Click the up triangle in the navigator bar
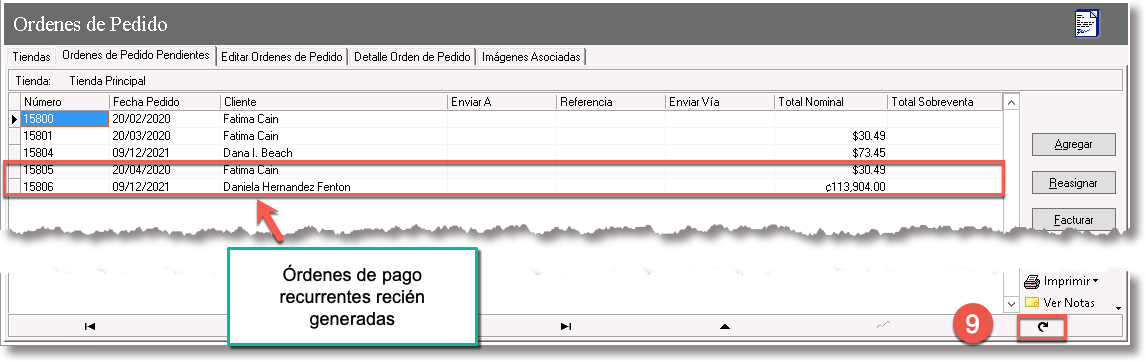 pos(724,326)
